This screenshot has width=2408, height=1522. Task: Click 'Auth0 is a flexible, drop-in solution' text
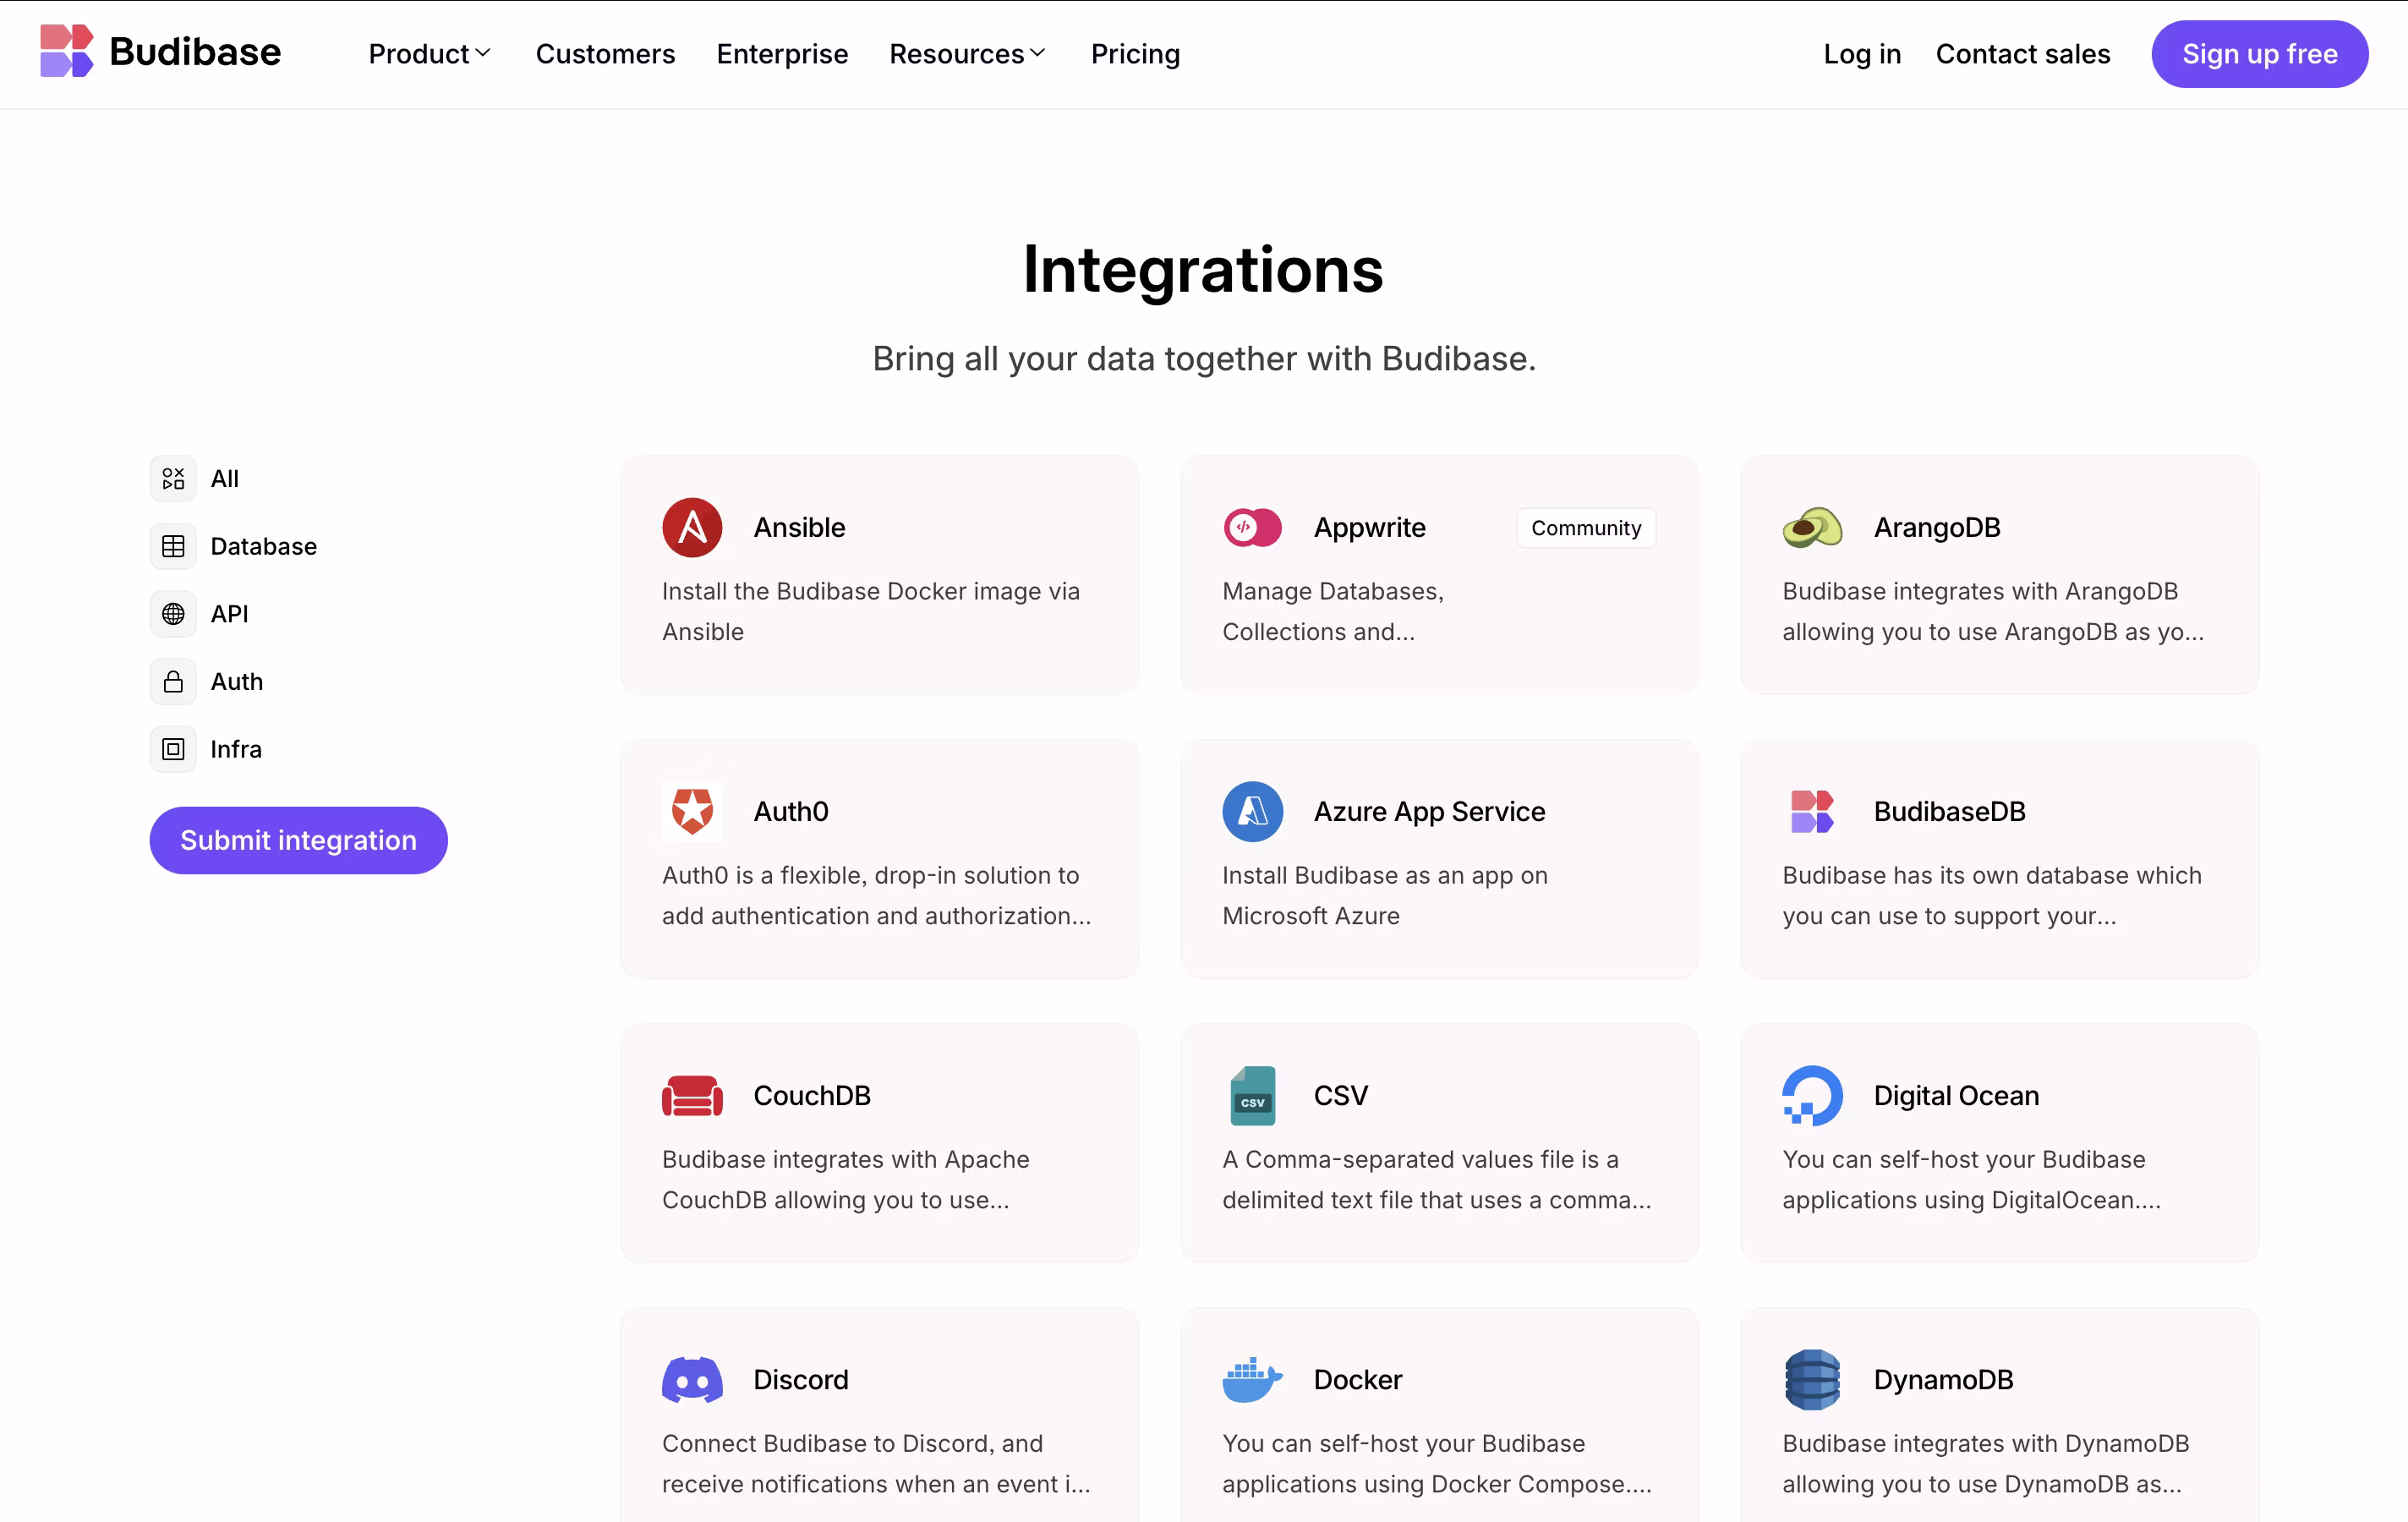coord(876,895)
